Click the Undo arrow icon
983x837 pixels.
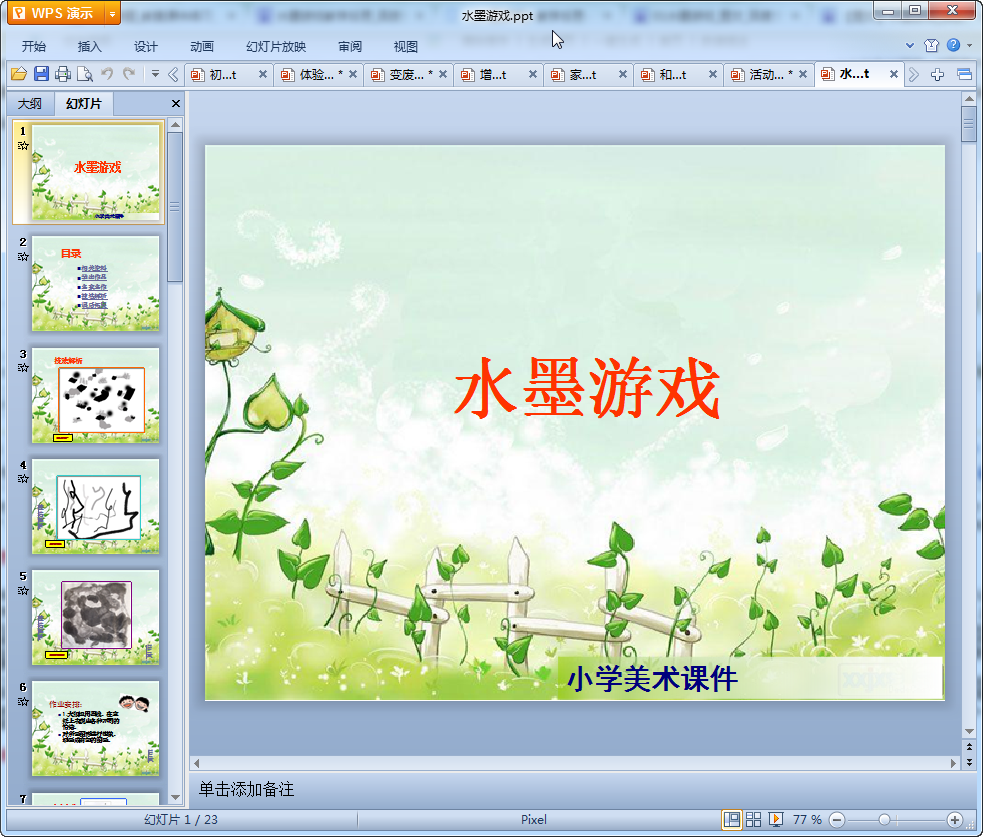[107, 74]
